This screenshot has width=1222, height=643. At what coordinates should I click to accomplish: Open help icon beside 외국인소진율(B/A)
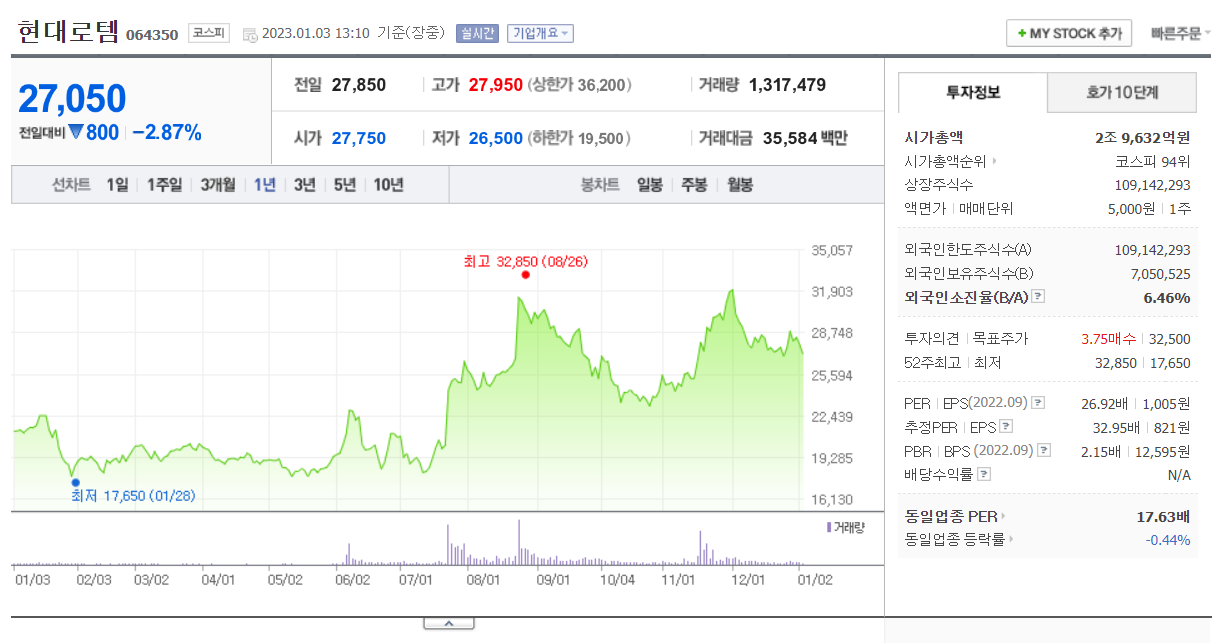pyautogui.click(x=1038, y=297)
